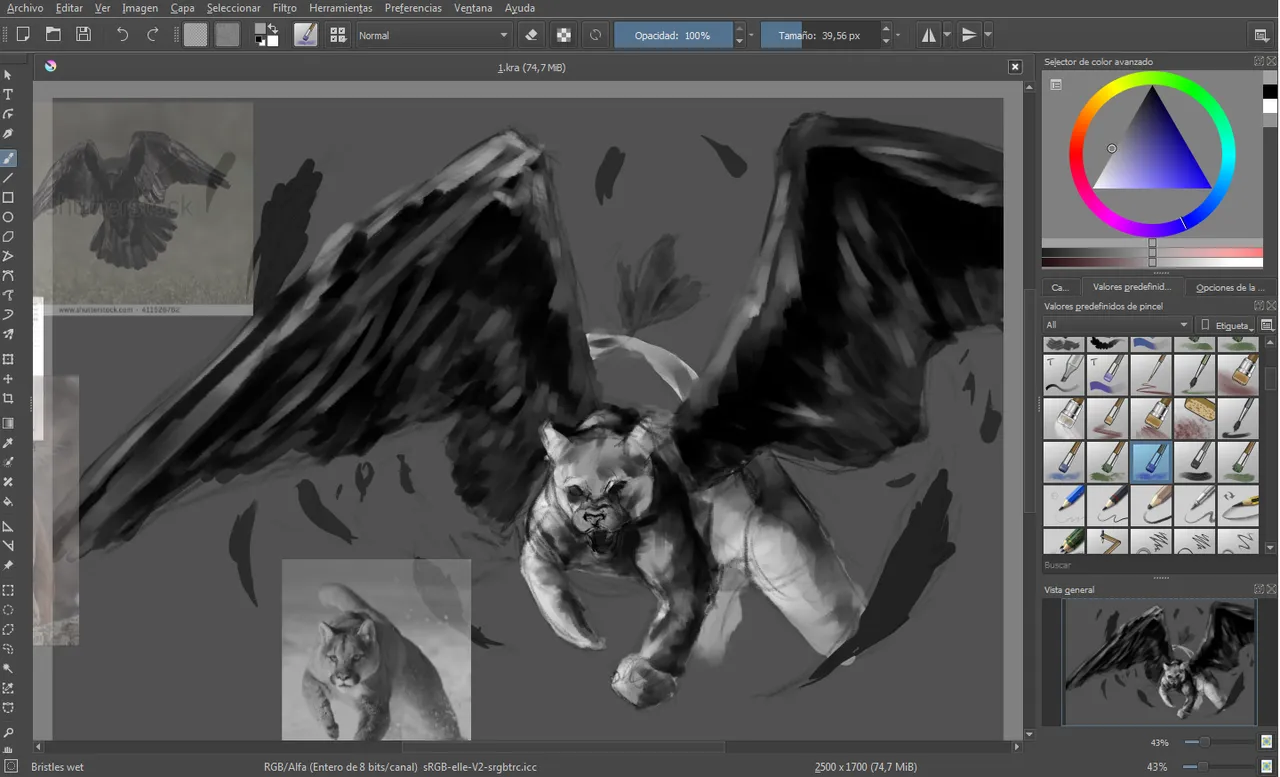Open the Capa menu

click(x=182, y=8)
